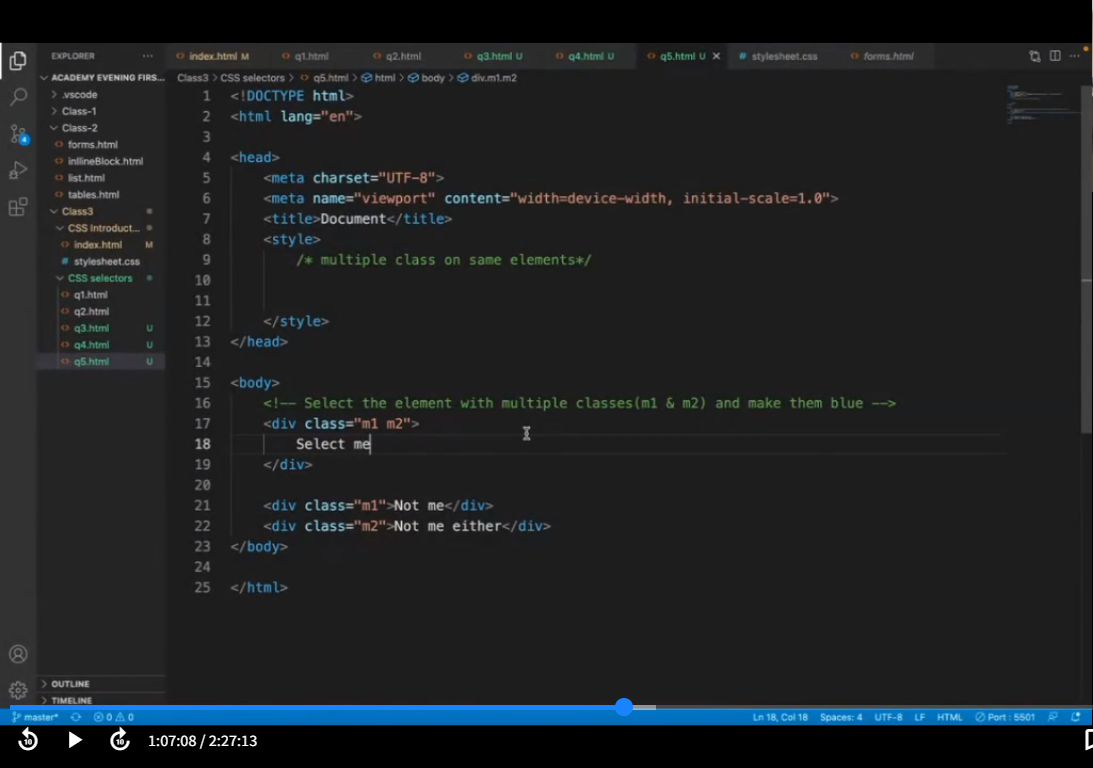
Task: Switch to the q3.html tab
Action: (x=493, y=56)
